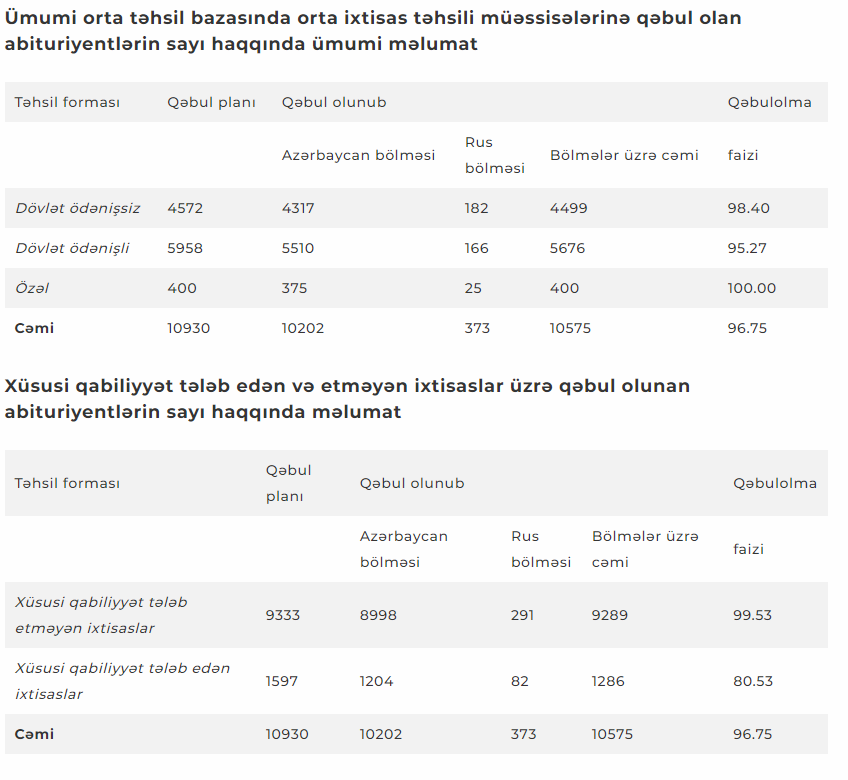Select the 'Dövlət ödənişli' row label

72,248
